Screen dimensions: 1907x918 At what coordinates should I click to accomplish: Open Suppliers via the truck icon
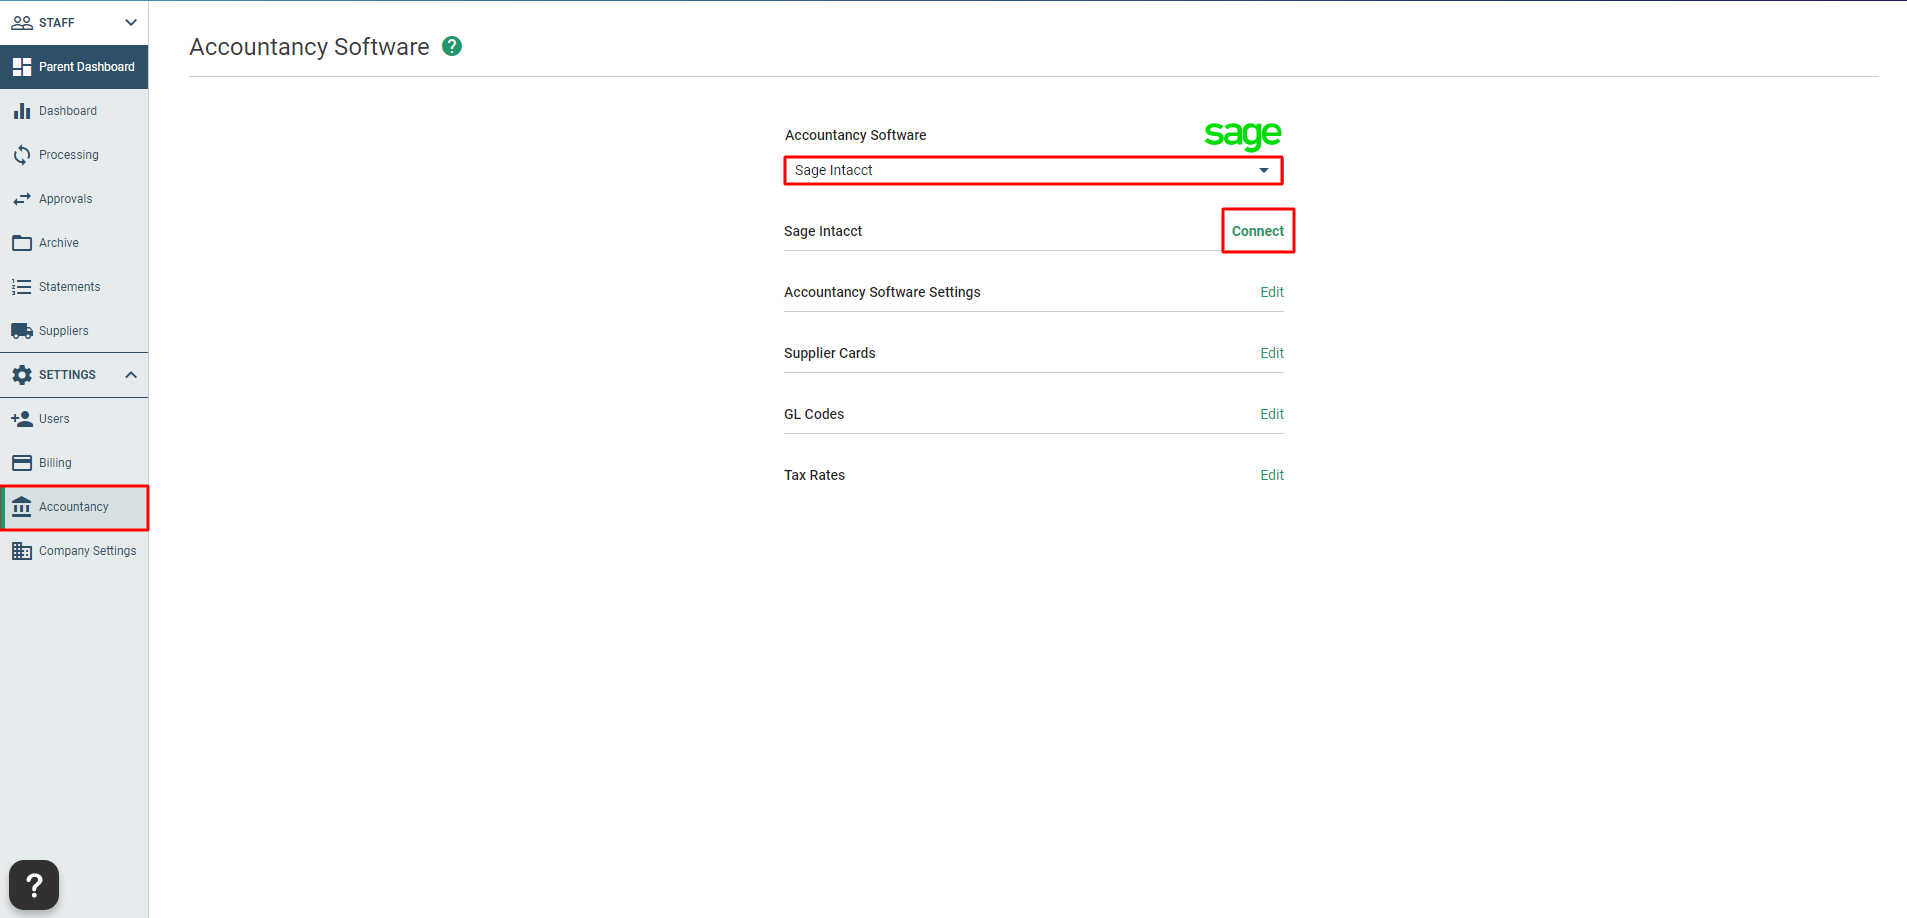tap(22, 330)
